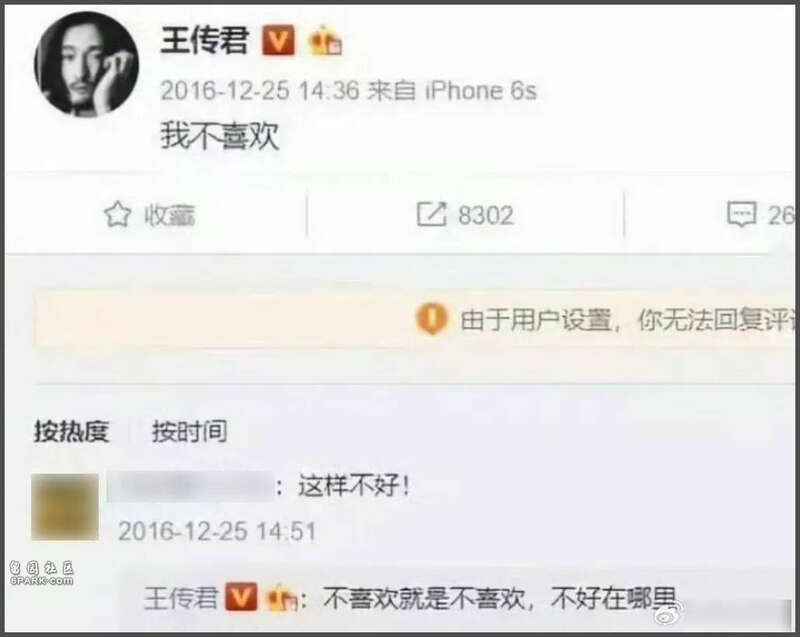Sort comments by 按热度
Image resolution: width=800 pixels, height=637 pixels.
tap(71, 431)
